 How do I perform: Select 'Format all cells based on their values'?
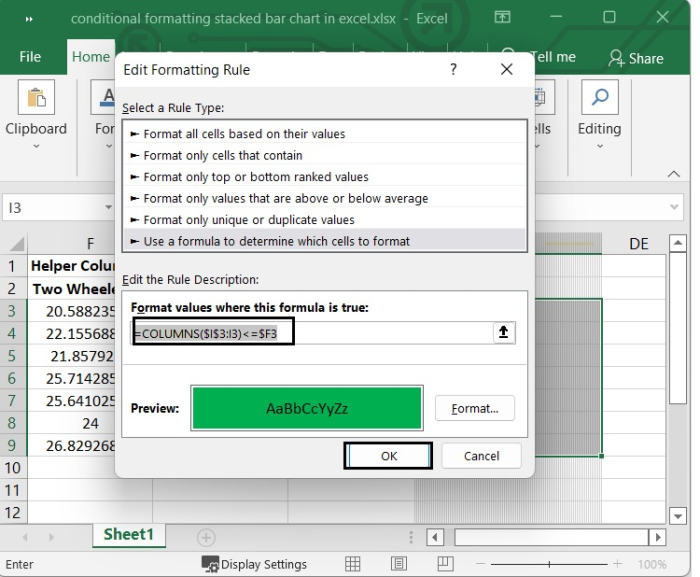coord(325,134)
